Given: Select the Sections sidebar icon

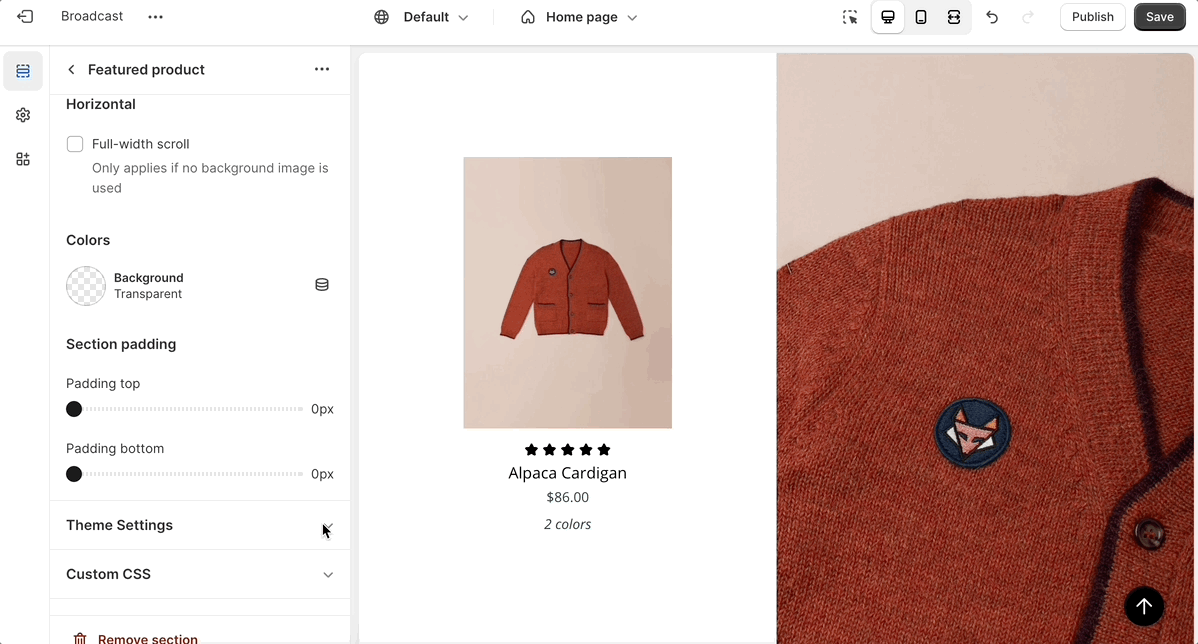Looking at the screenshot, I should tap(23, 71).
